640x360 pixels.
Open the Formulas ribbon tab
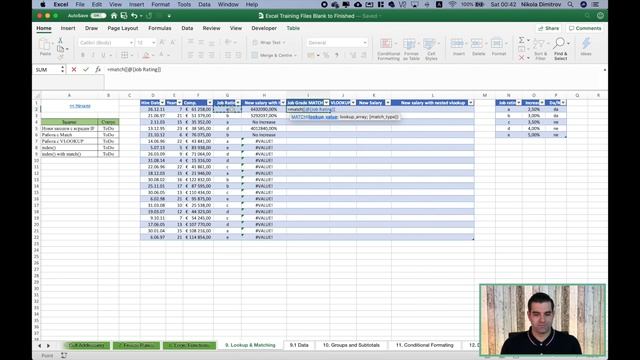pos(160,28)
